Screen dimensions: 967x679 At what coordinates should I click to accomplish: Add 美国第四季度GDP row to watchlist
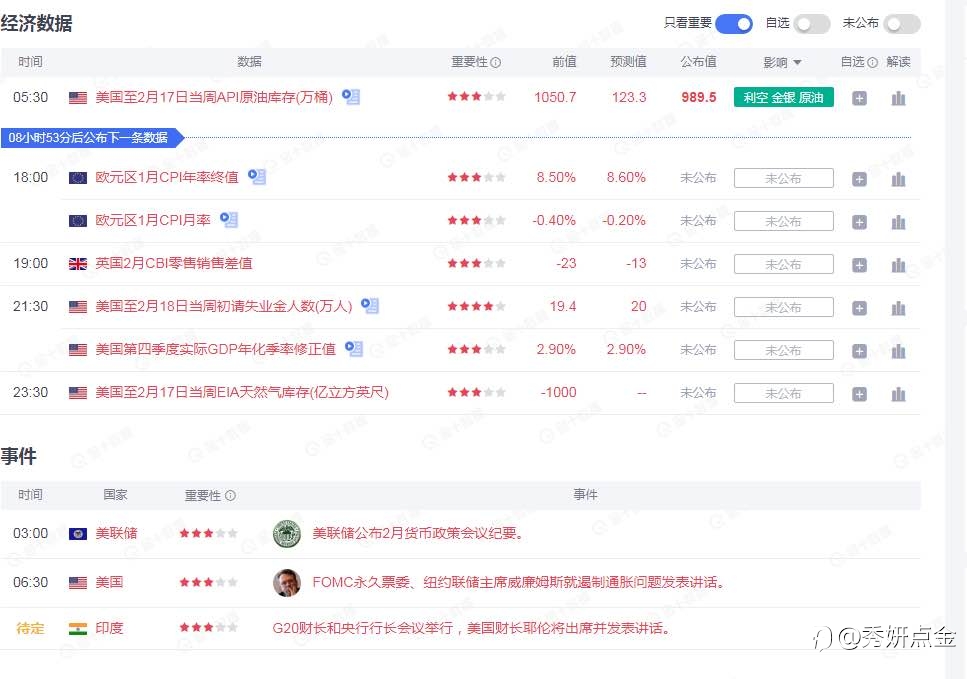859,351
